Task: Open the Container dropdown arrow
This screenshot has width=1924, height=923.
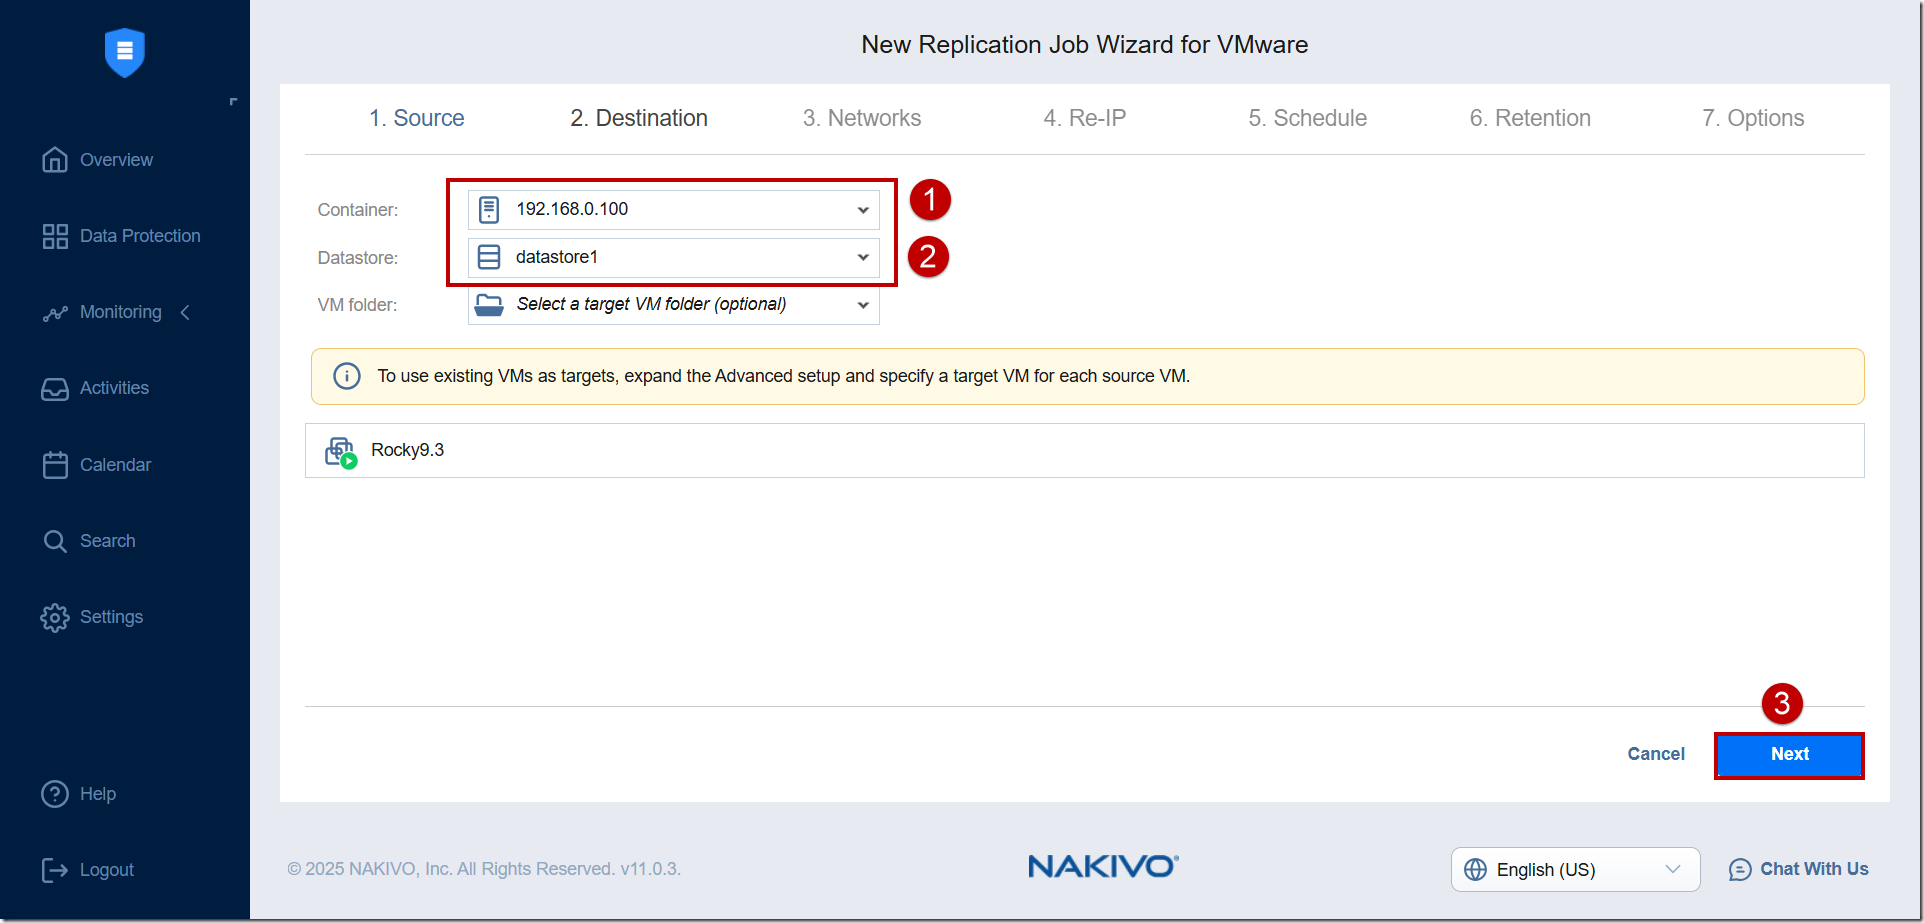Action: click(x=863, y=210)
